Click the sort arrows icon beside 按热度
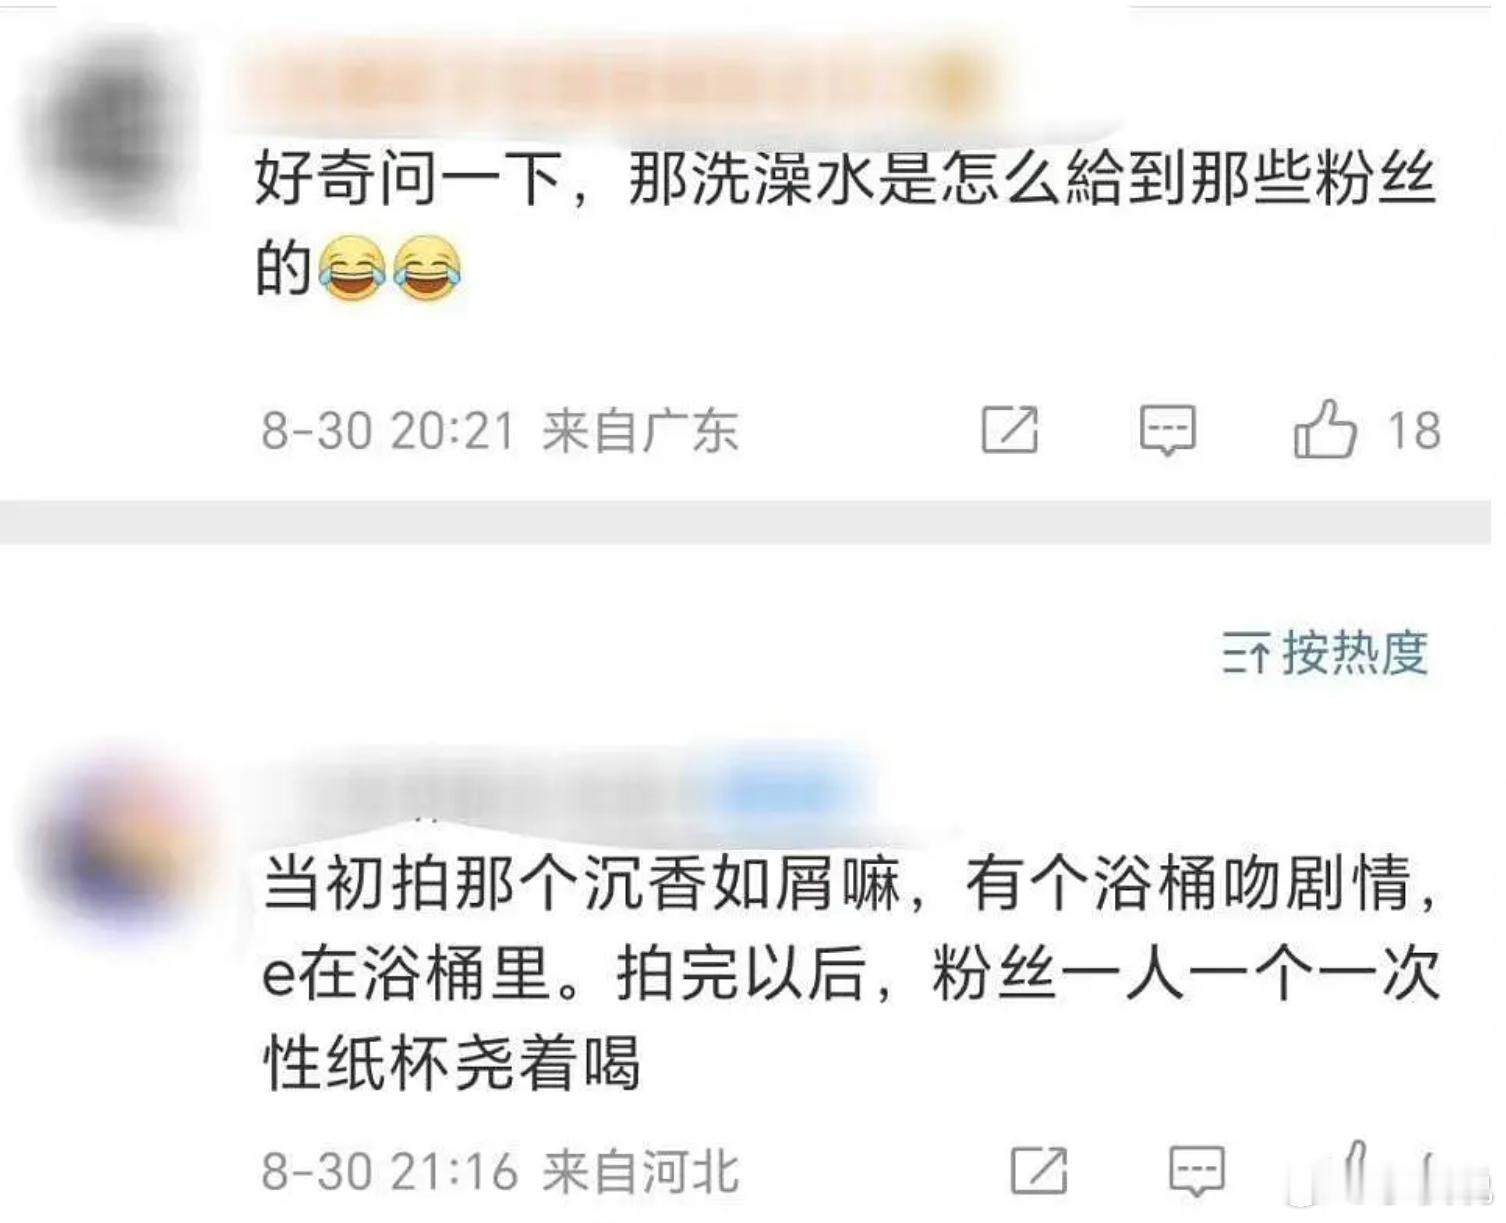The width and height of the screenshot is (1506, 1223). point(1246,653)
